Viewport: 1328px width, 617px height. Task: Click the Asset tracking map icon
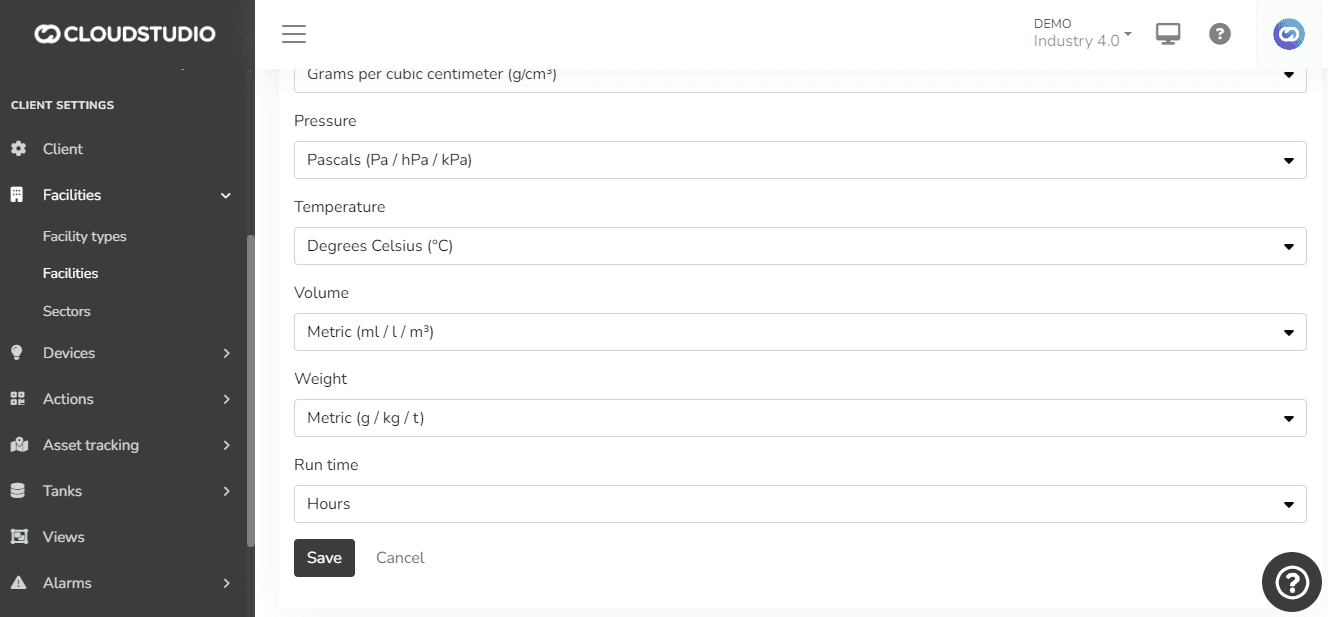(18, 445)
